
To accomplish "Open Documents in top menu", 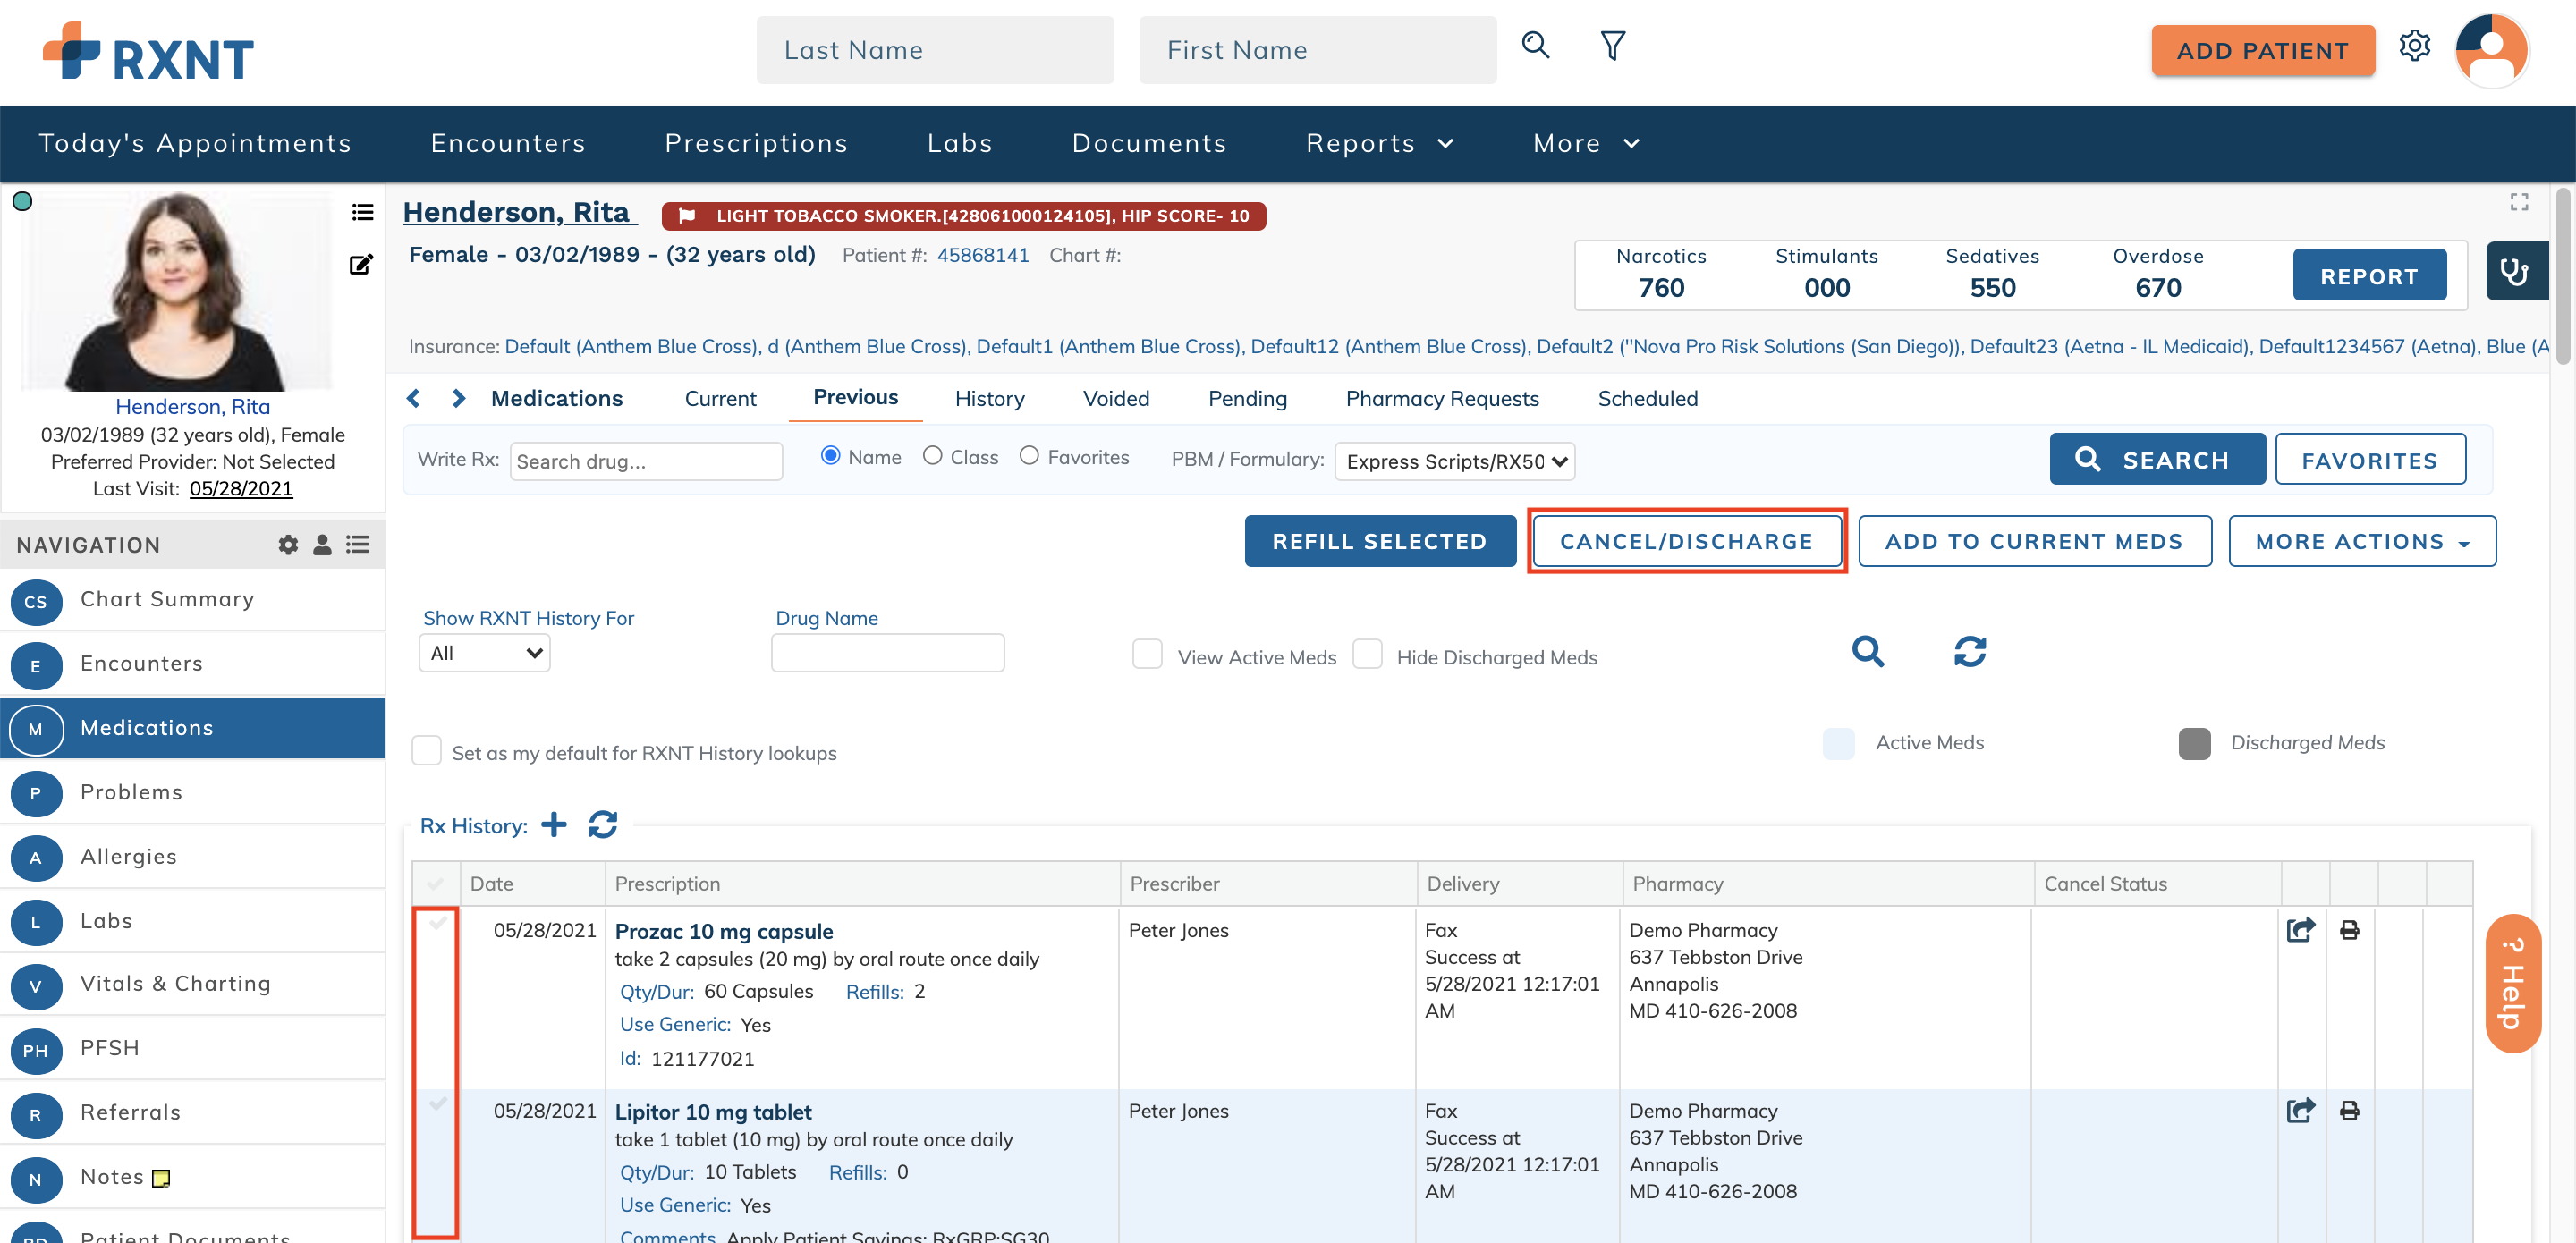I will pos(1149,143).
